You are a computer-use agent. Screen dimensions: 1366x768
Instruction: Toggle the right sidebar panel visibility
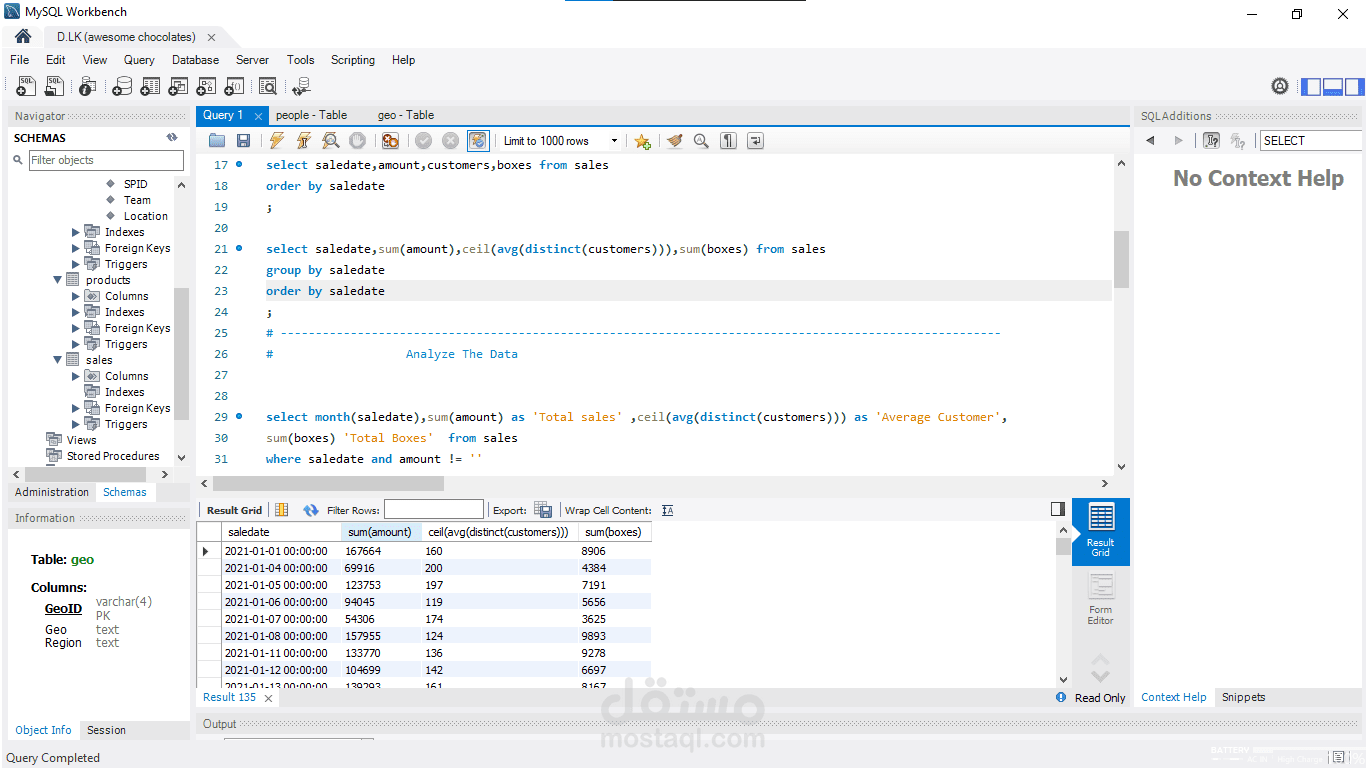point(1354,87)
